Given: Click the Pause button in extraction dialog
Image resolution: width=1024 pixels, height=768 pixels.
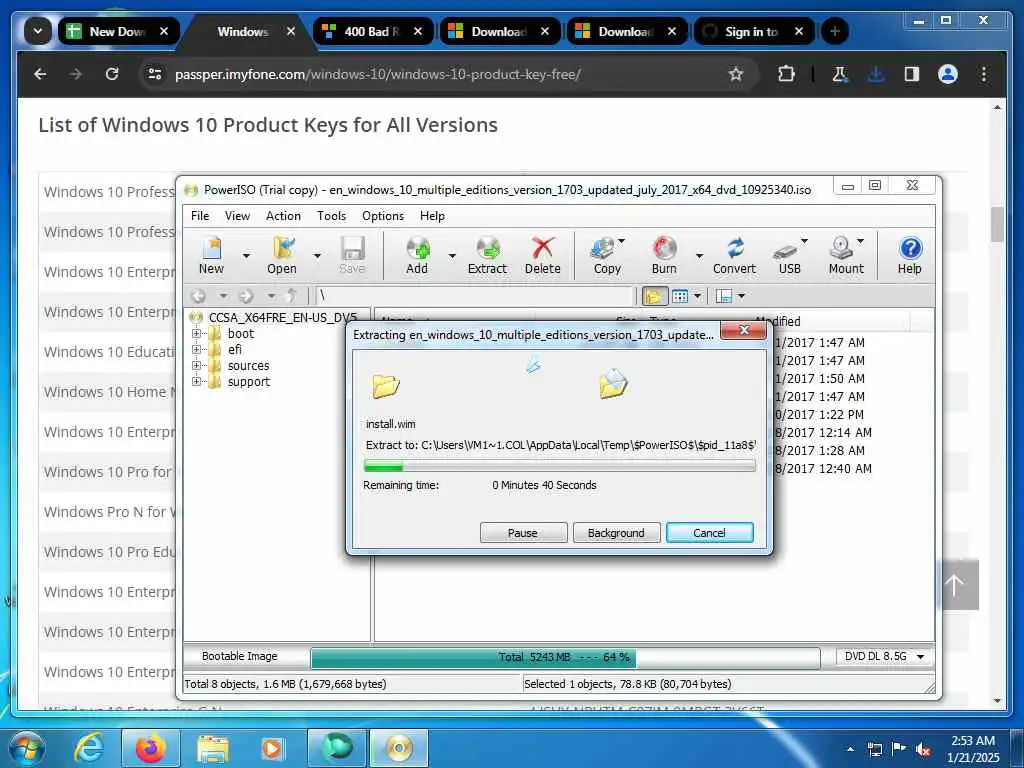Looking at the screenshot, I should coord(523,533).
